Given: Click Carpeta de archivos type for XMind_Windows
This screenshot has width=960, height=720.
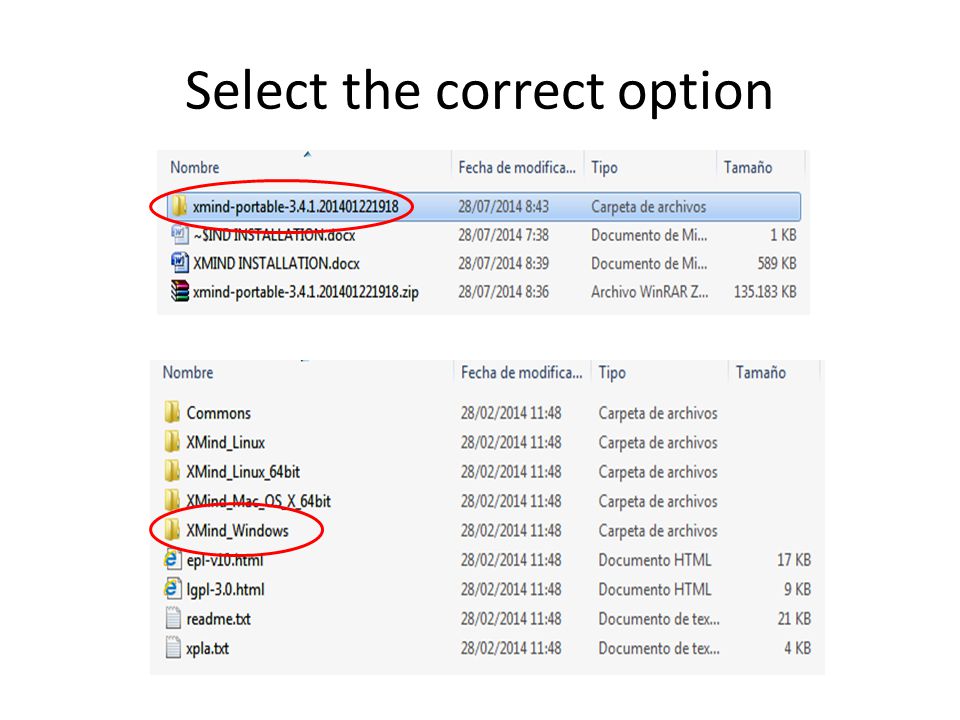Looking at the screenshot, I should tap(658, 530).
